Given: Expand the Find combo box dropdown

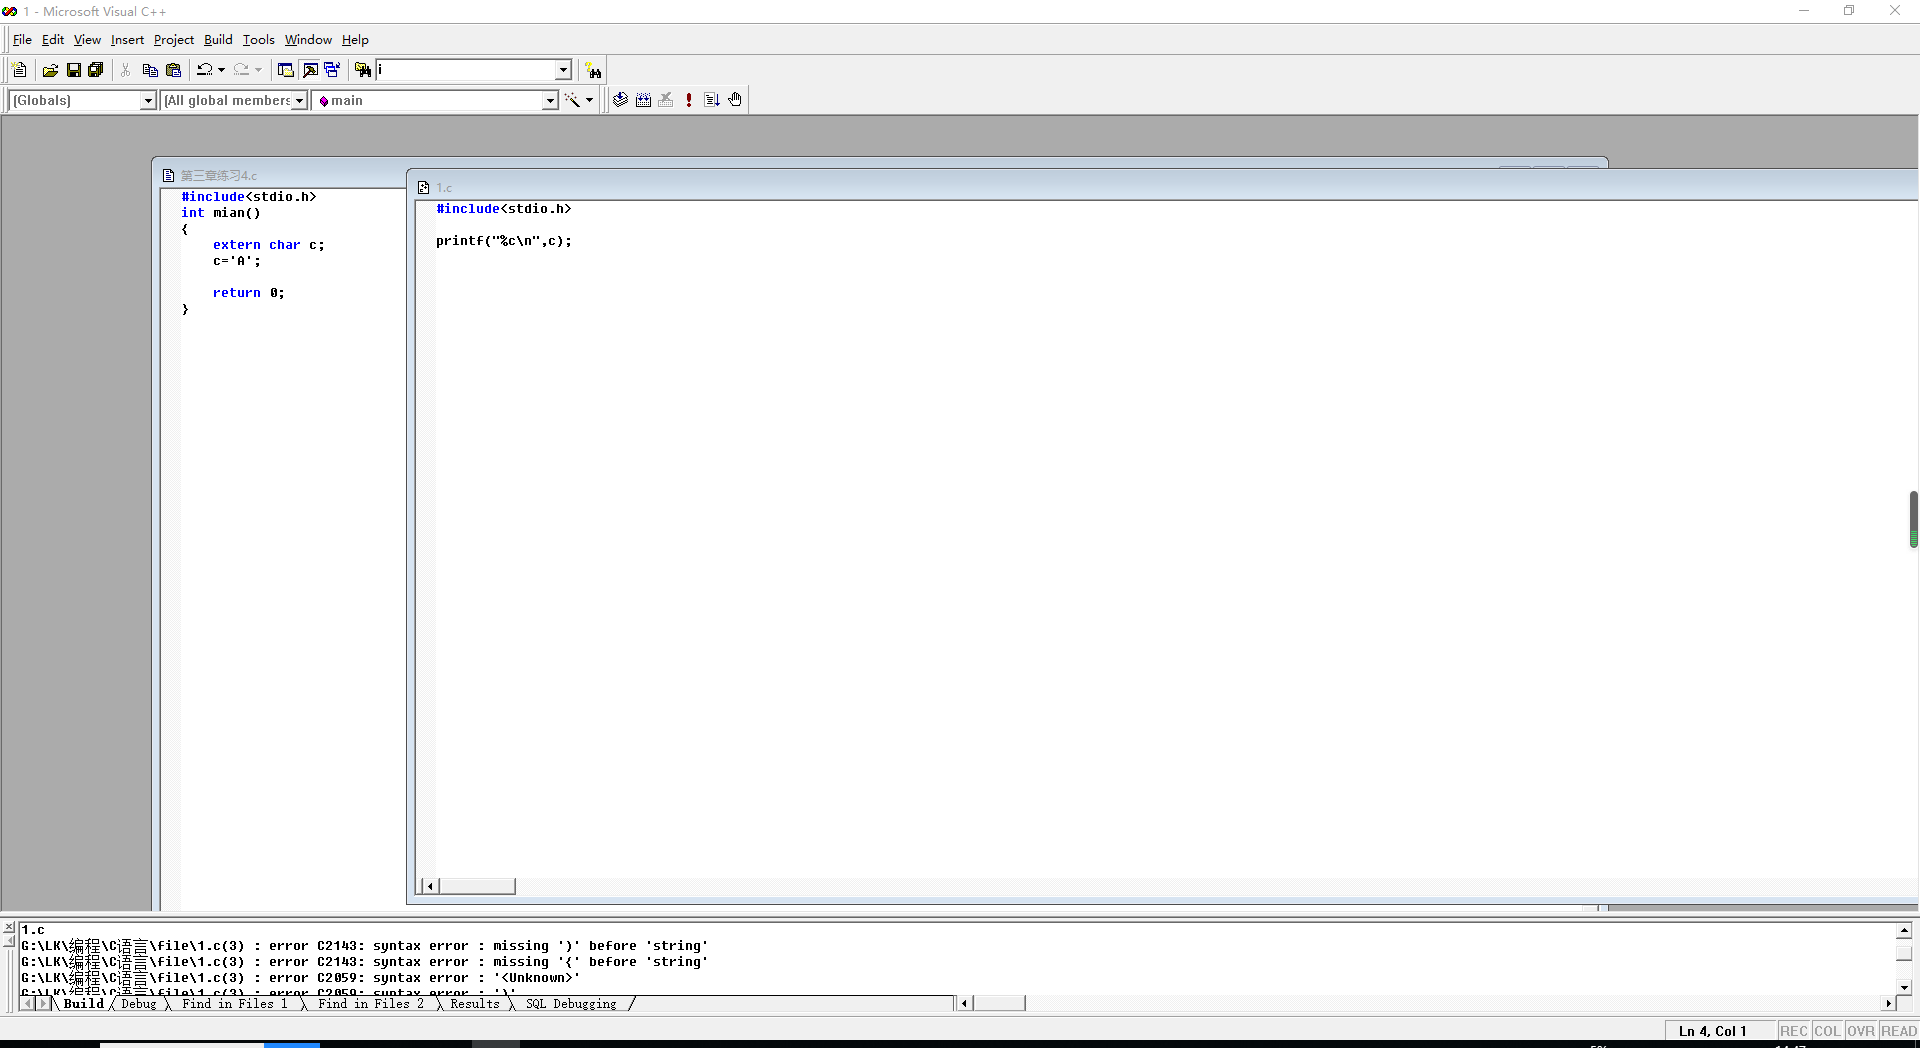Looking at the screenshot, I should tap(563, 70).
